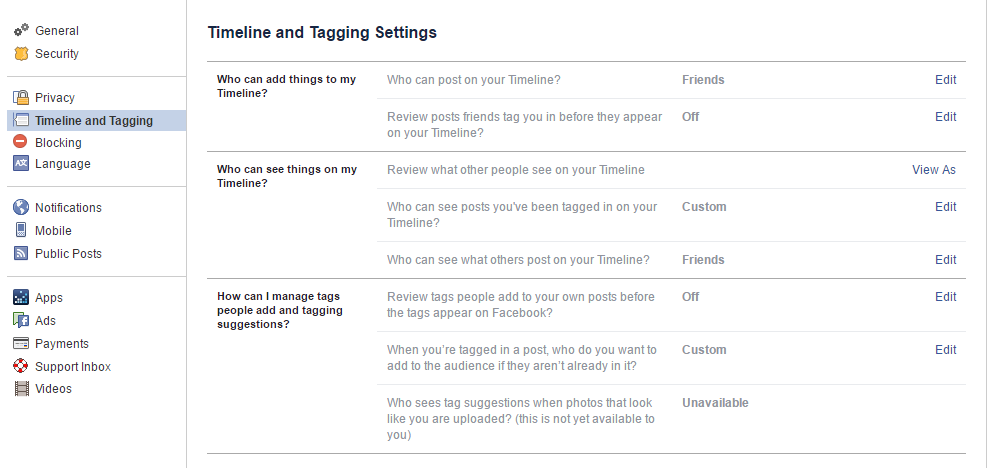Go to the Payments settings page

(x=61, y=344)
